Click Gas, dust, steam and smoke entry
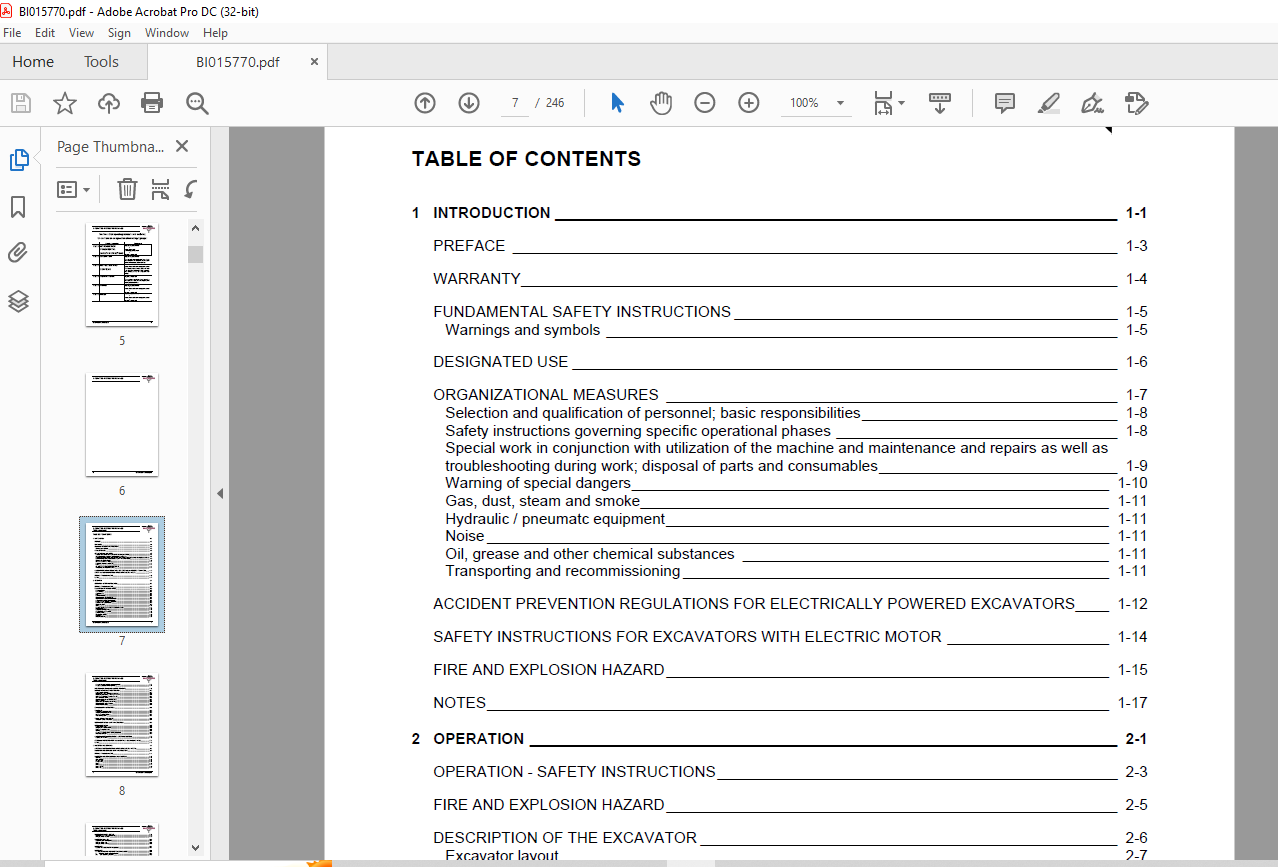This screenshot has width=1278, height=867. 796,501
